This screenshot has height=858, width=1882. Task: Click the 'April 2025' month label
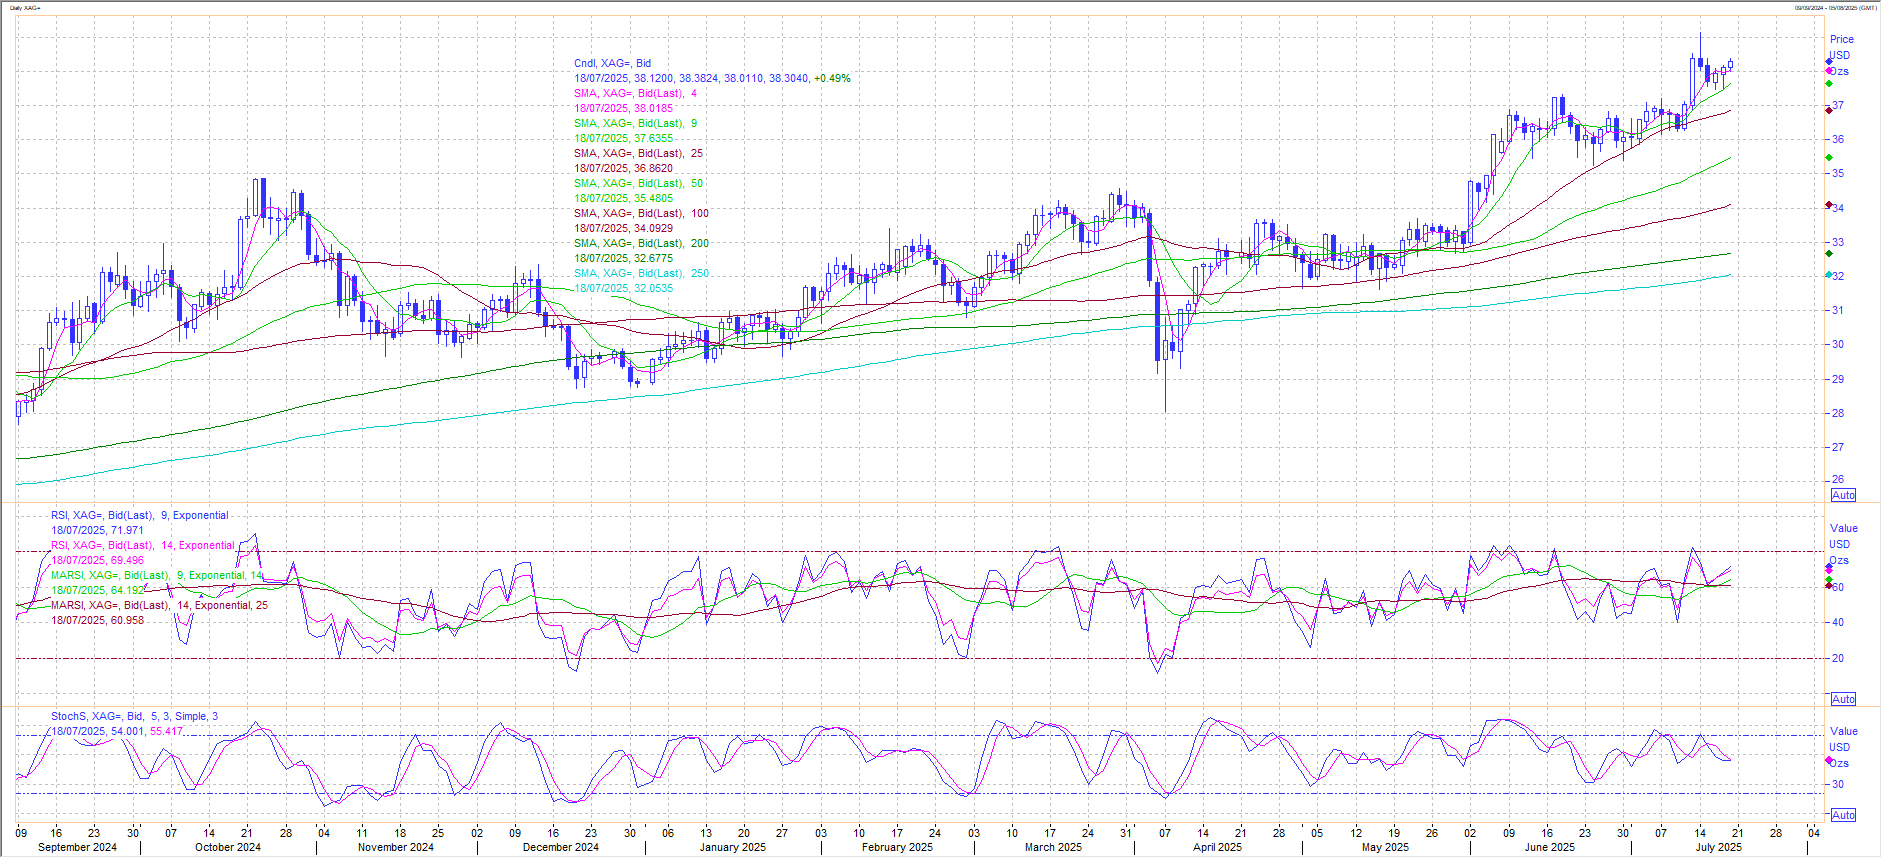(1217, 847)
